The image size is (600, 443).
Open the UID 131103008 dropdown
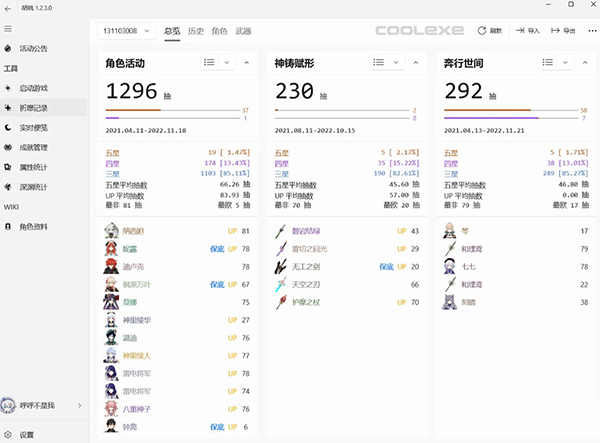(x=126, y=31)
